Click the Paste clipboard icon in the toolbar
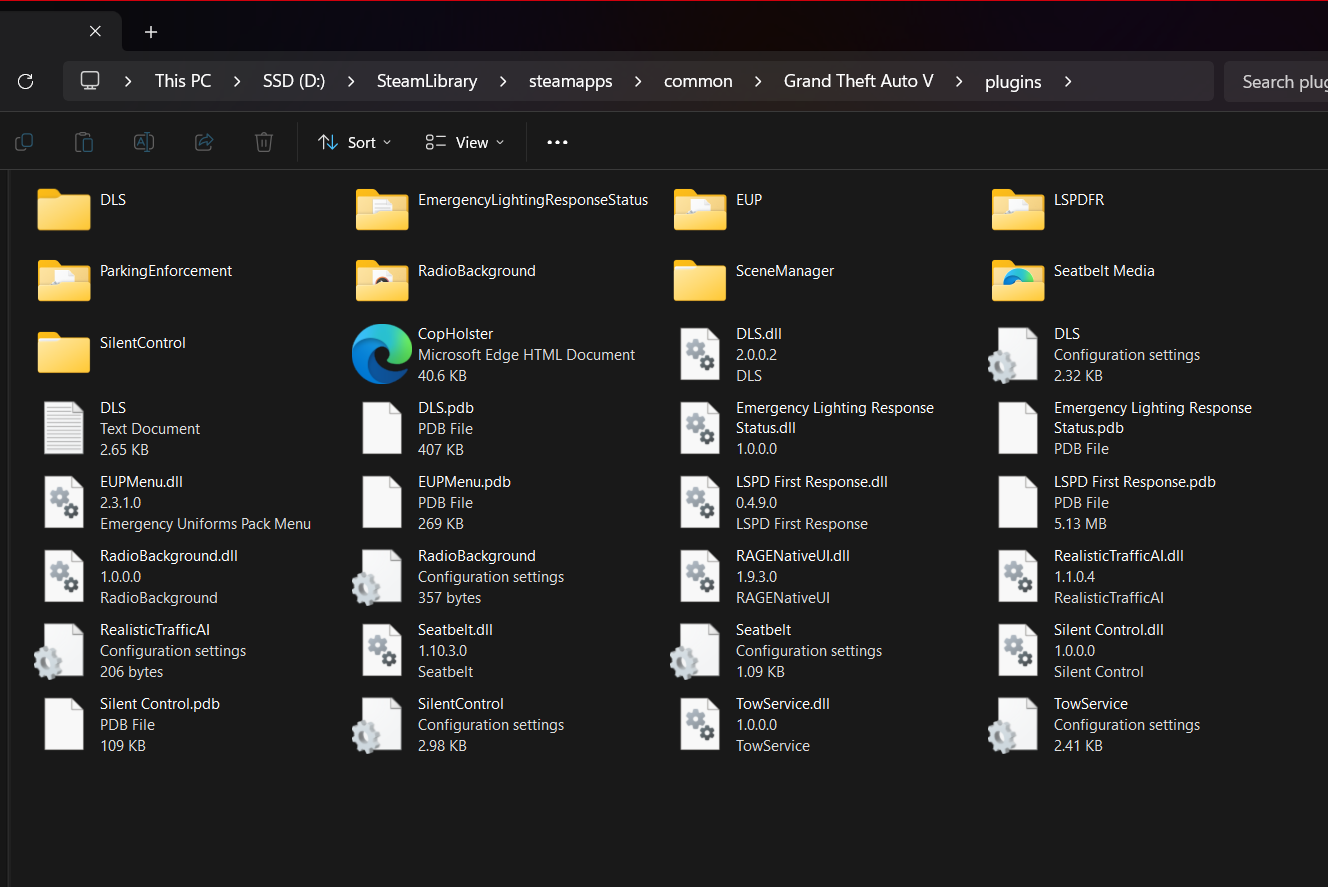The width and height of the screenshot is (1328, 887). coord(84,142)
